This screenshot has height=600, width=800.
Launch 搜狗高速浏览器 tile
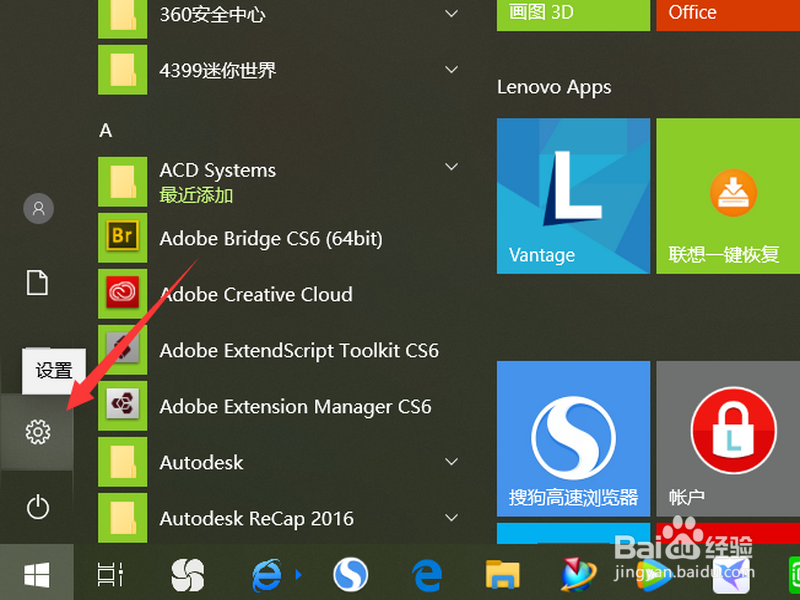[573, 439]
